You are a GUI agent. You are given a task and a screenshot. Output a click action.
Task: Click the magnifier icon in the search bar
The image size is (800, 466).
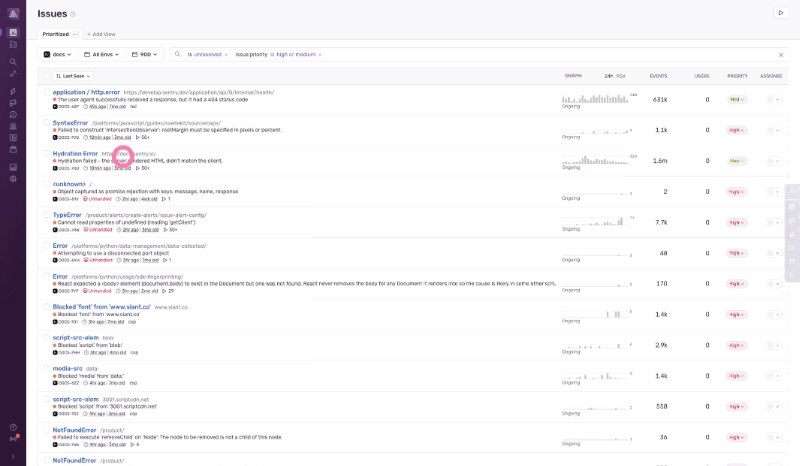coord(178,54)
